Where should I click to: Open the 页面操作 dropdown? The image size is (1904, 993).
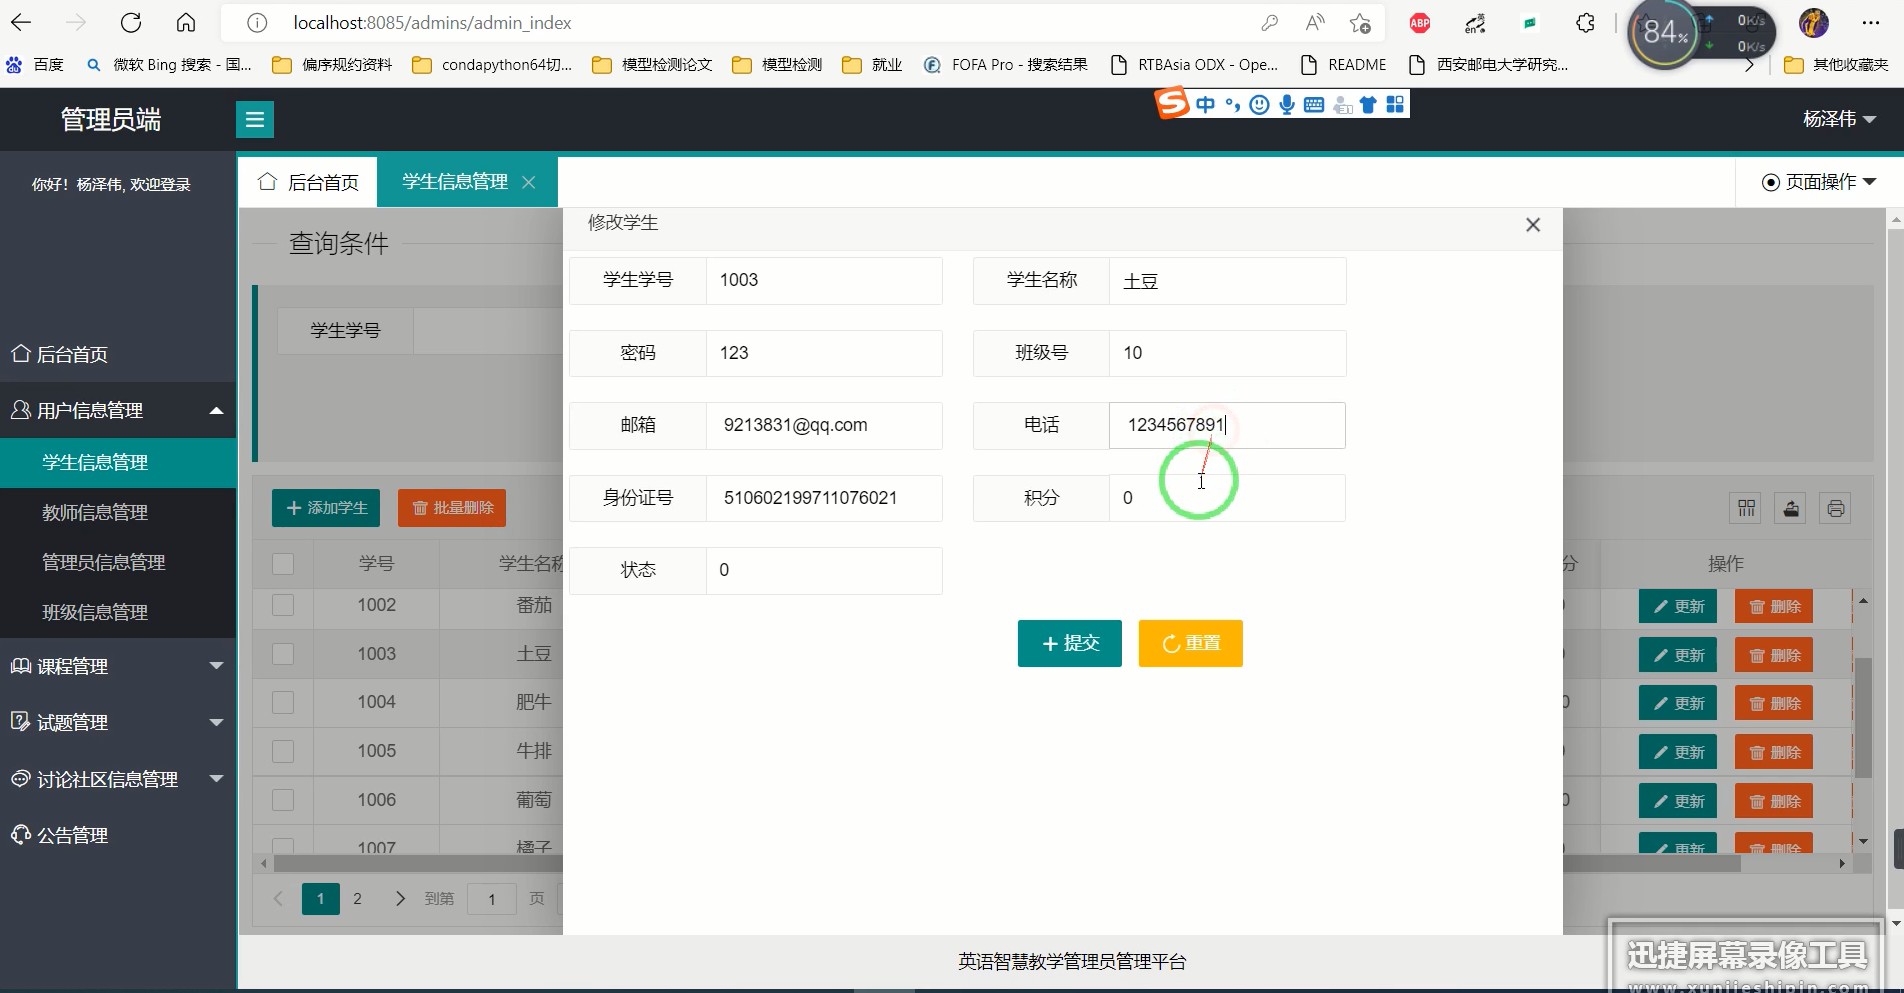coord(1818,182)
